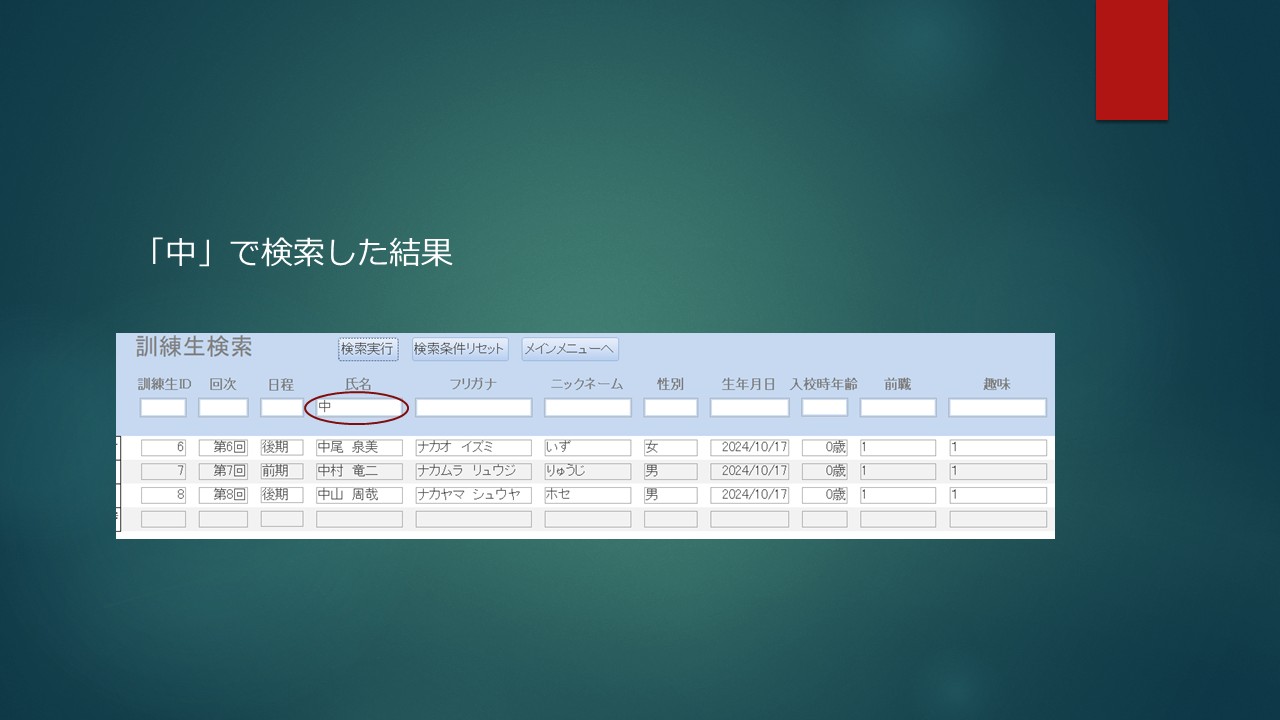The height and width of the screenshot is (720, 1280).
Task: Click the 前職 cell in 中尾 泉美's row
Action: pos(898,448)
